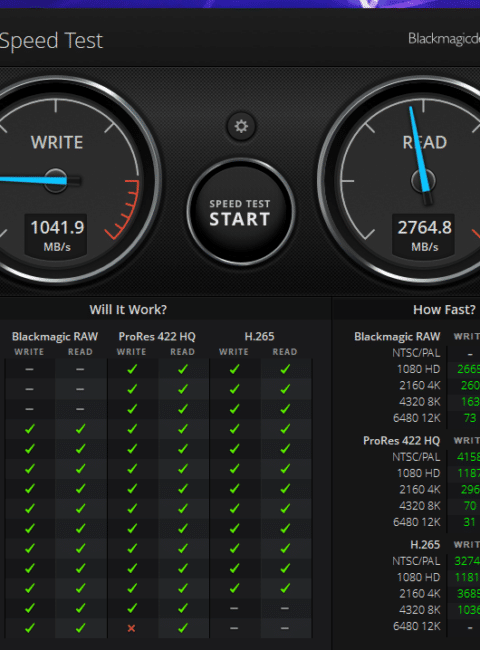Click WRITE subheader under H.265 in Will It Work

coord(234,352)
